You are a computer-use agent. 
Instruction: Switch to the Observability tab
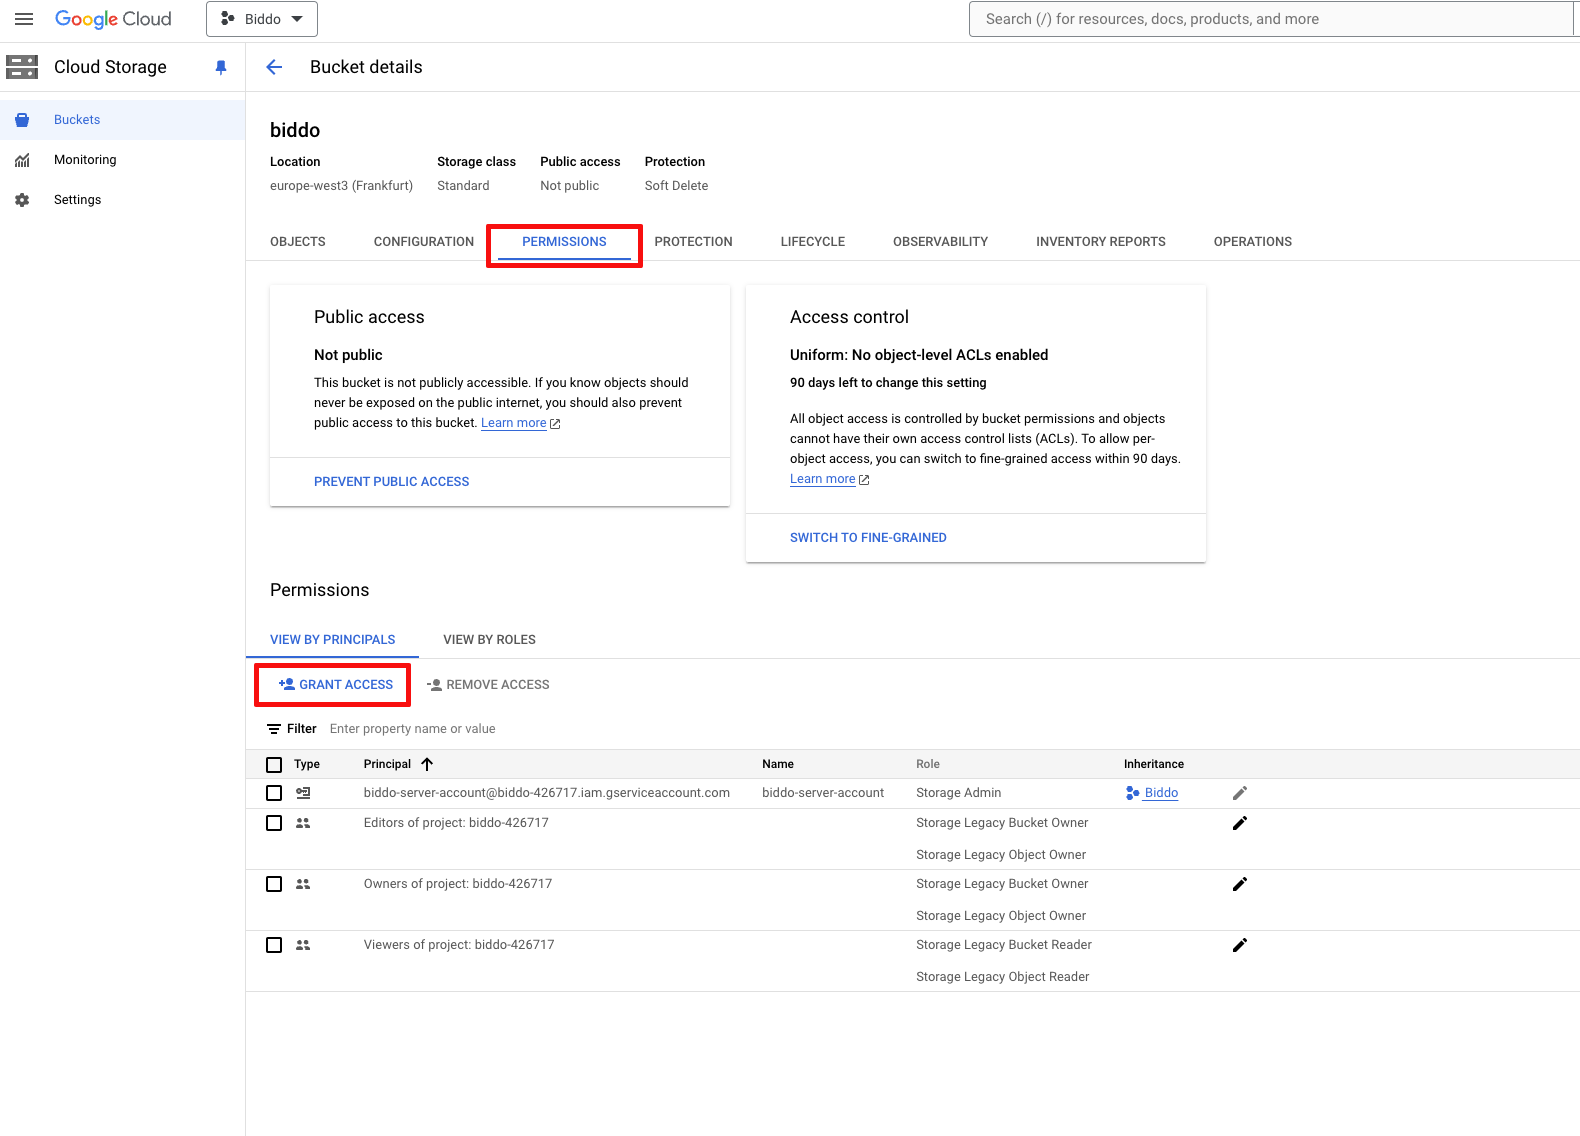[941, 242]
